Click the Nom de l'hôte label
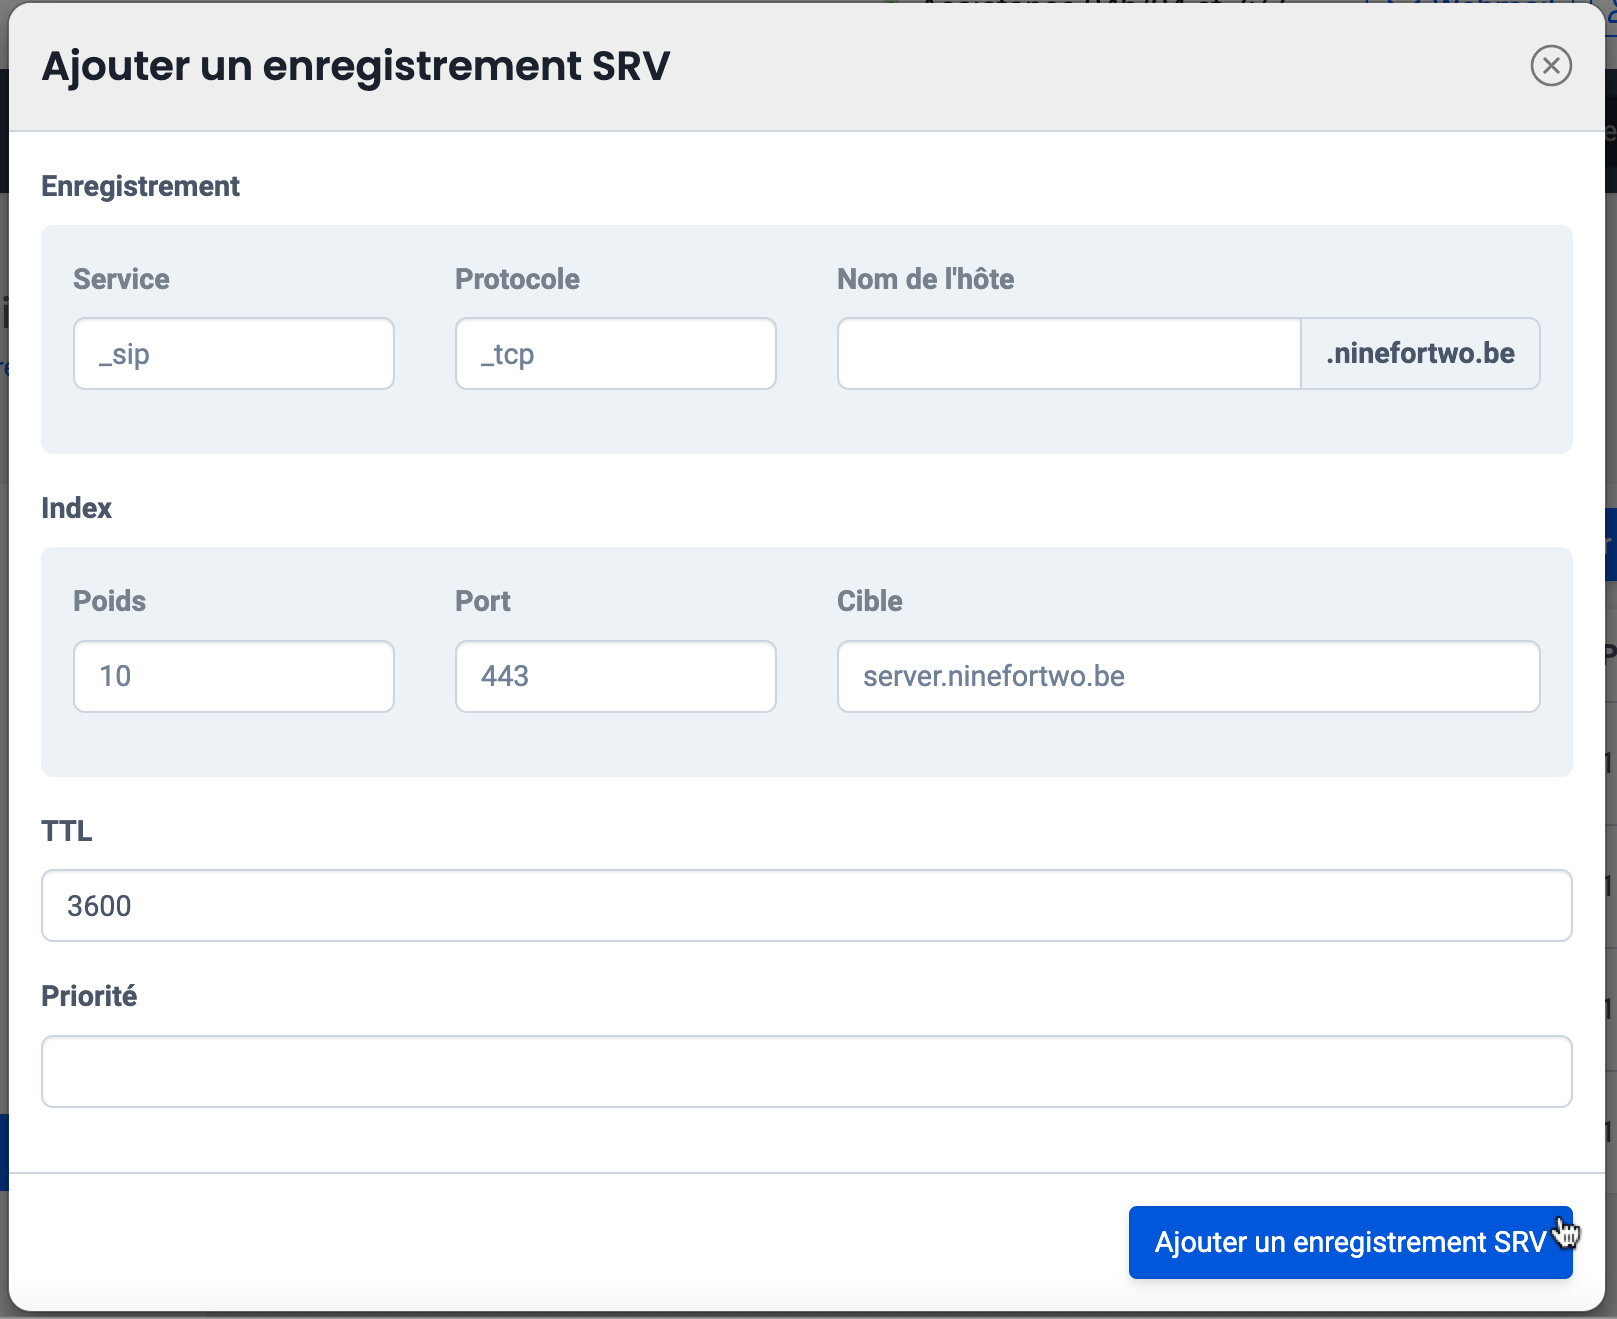 tap(925, 279)
